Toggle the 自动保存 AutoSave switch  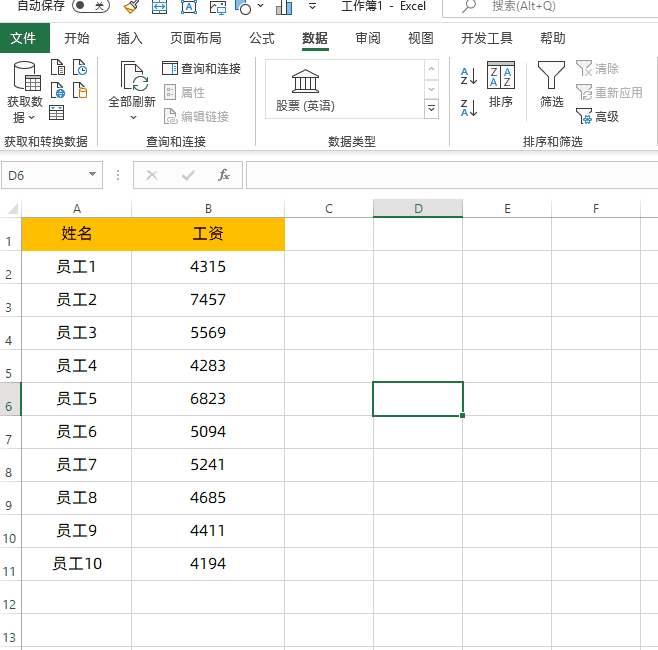[x=91, y=5]
